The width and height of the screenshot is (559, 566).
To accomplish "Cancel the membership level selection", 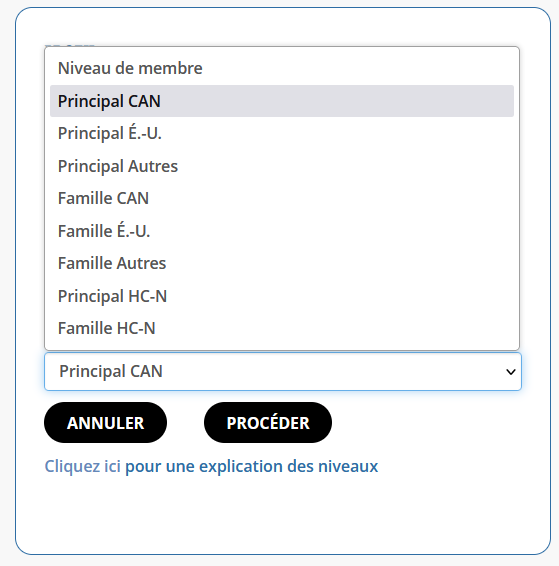I will pos(105,423).
